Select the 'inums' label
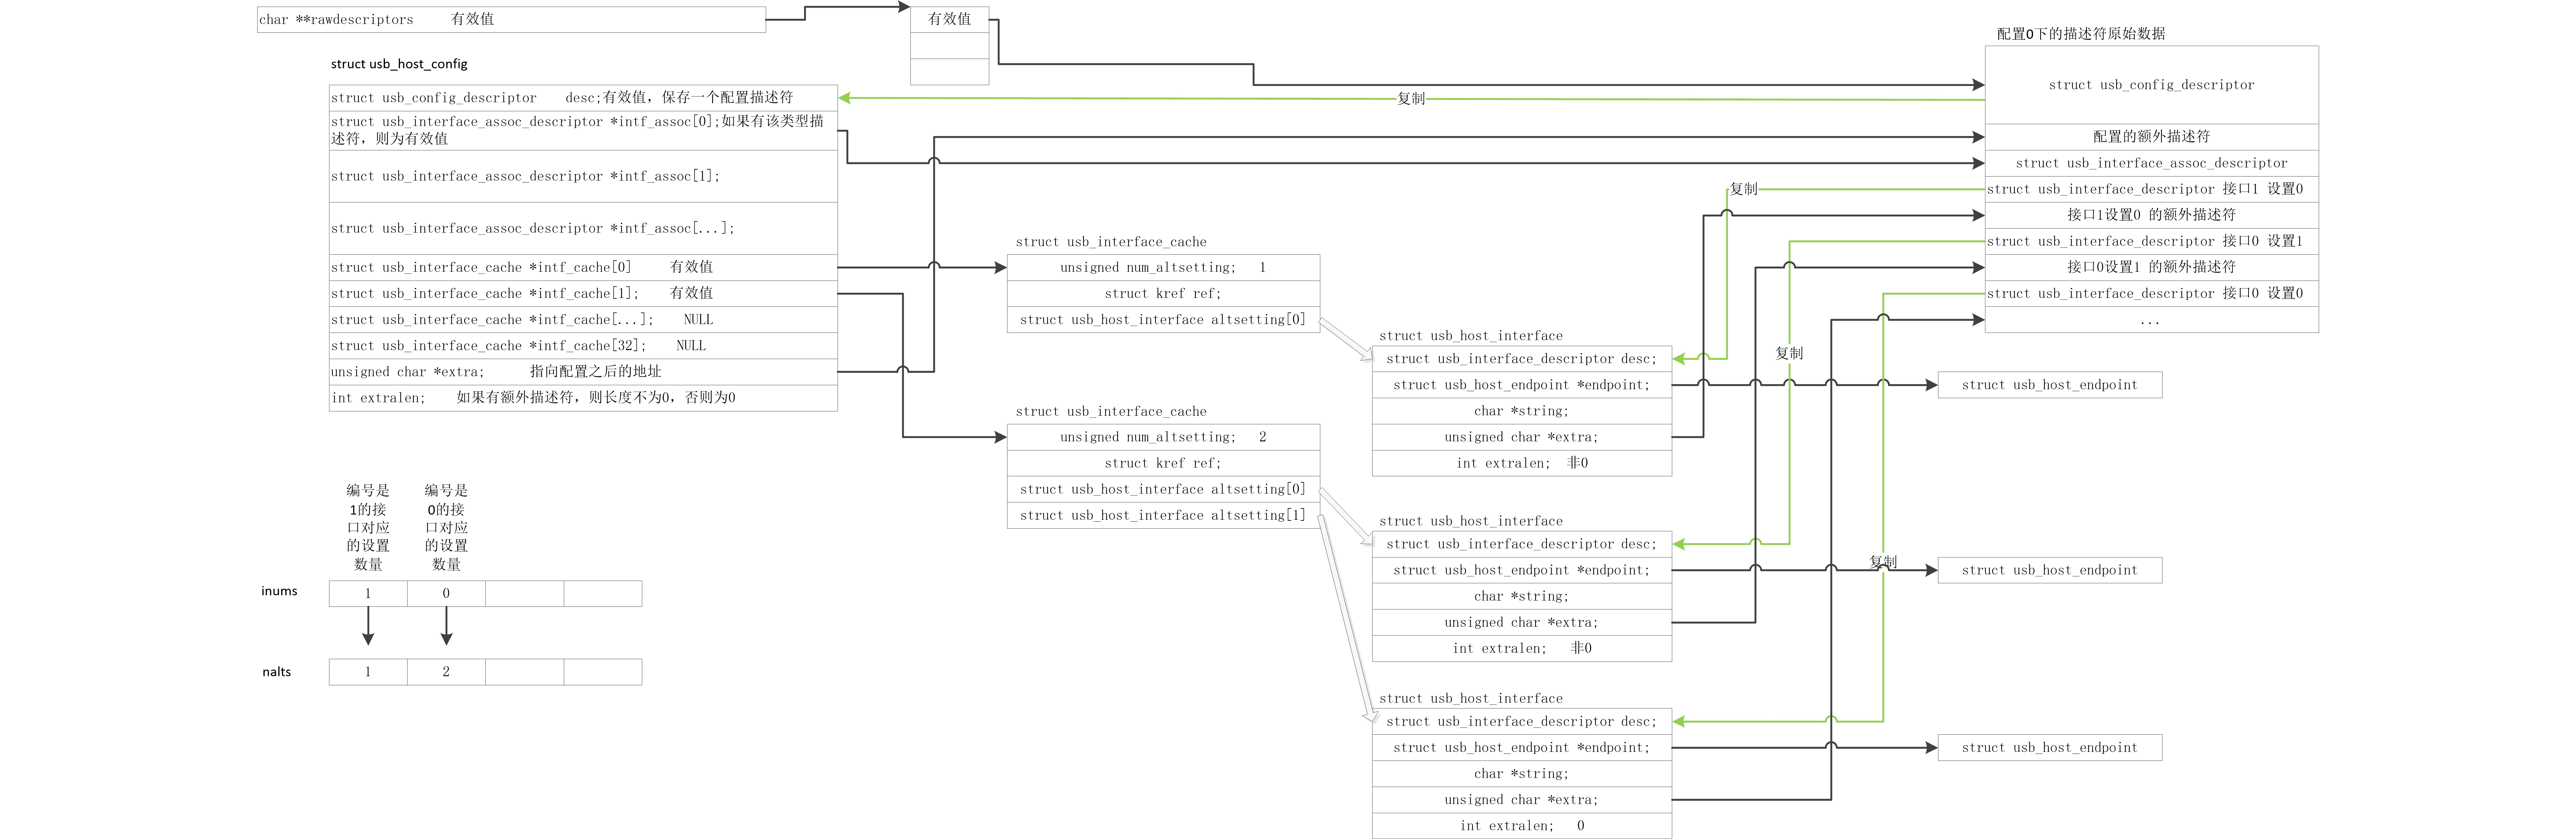Viewport: 2576px width, 839px height. (x=279, y=591)
